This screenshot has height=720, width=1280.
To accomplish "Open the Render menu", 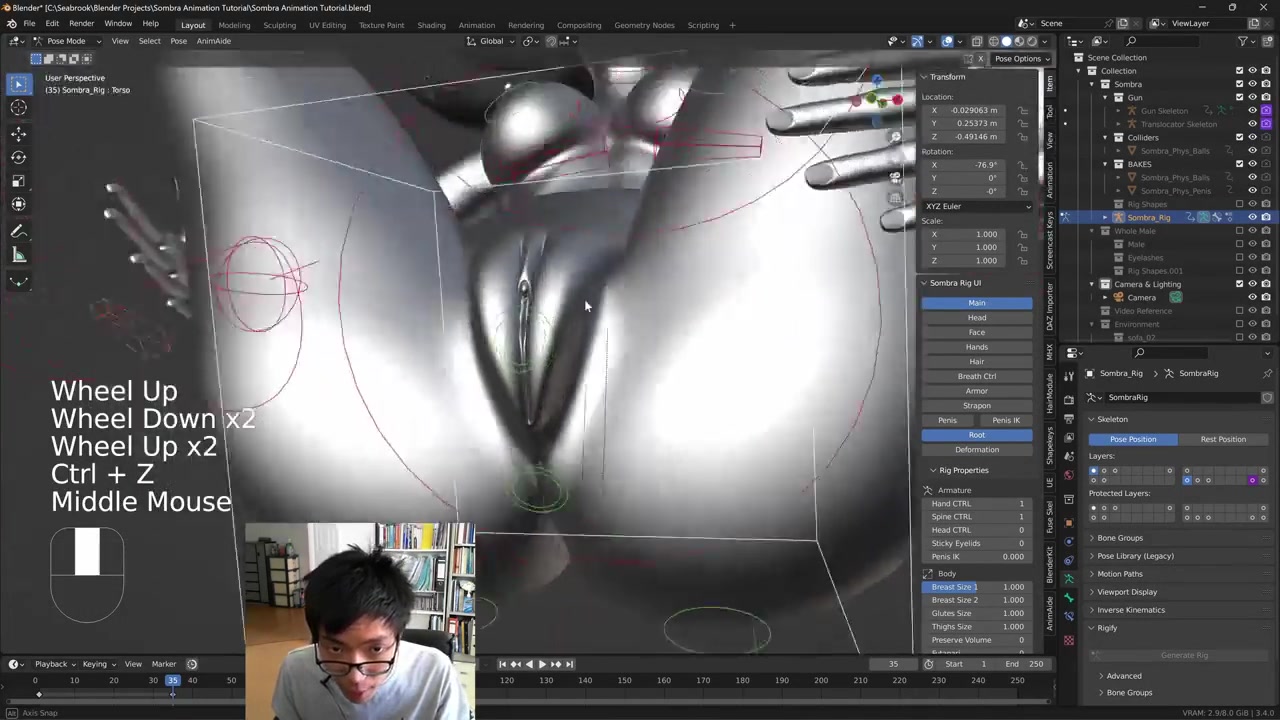I will (81, 23).
